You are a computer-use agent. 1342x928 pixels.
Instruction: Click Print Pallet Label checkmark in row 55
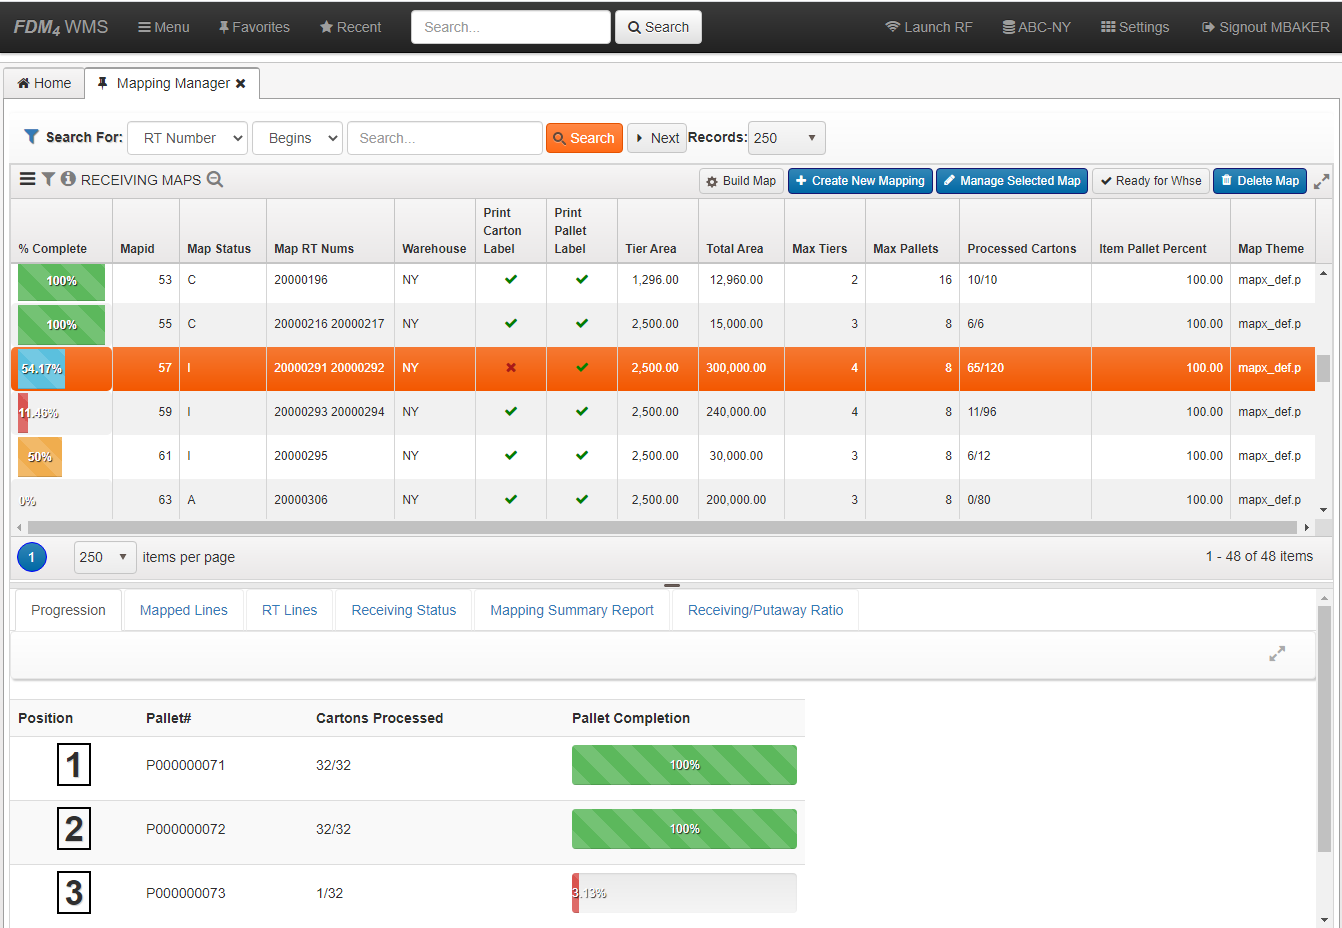pyautogui.click(x=582, y=324)
